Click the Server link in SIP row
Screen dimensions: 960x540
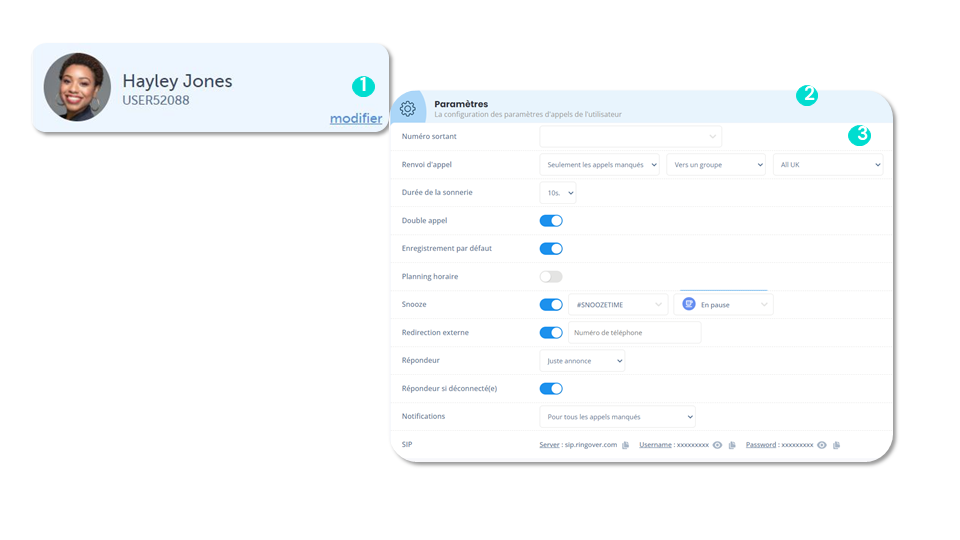[549, 445]
